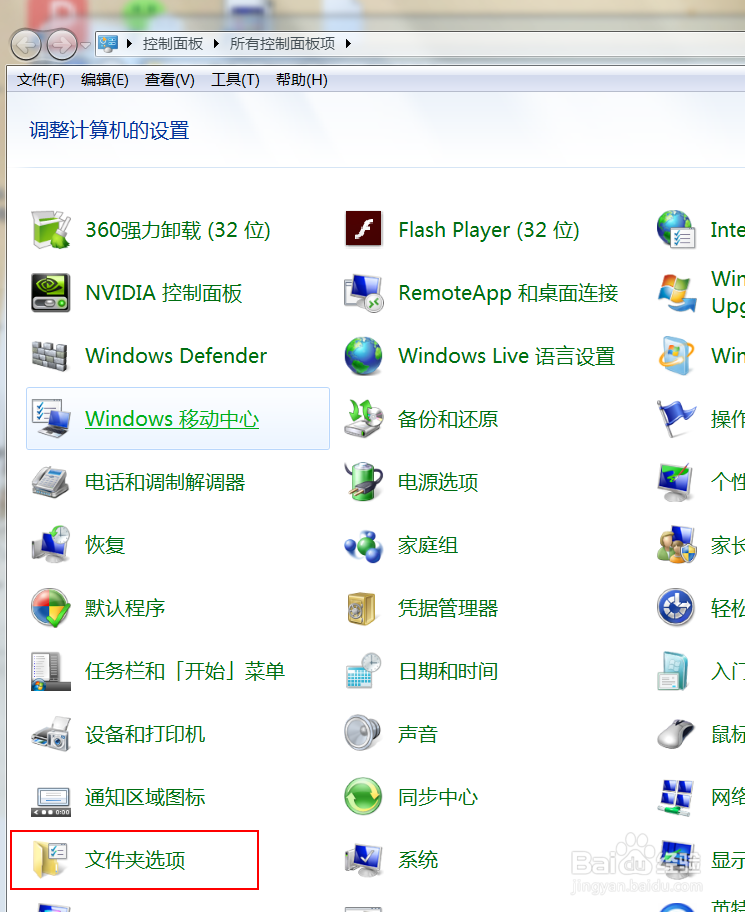The image size is (745, 912).
Task: Click the Windows Defender link text
Action: pyautogui.click(x=176, y=355)
